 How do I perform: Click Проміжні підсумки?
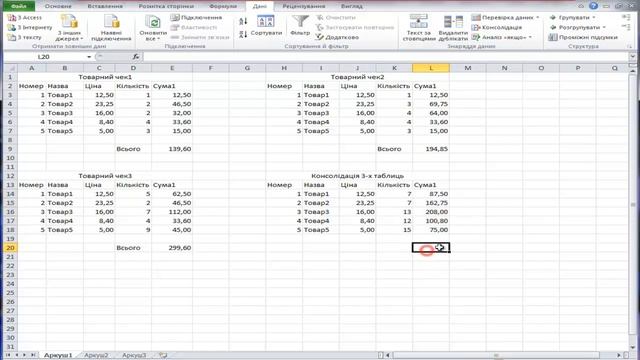tap(583, 37)
